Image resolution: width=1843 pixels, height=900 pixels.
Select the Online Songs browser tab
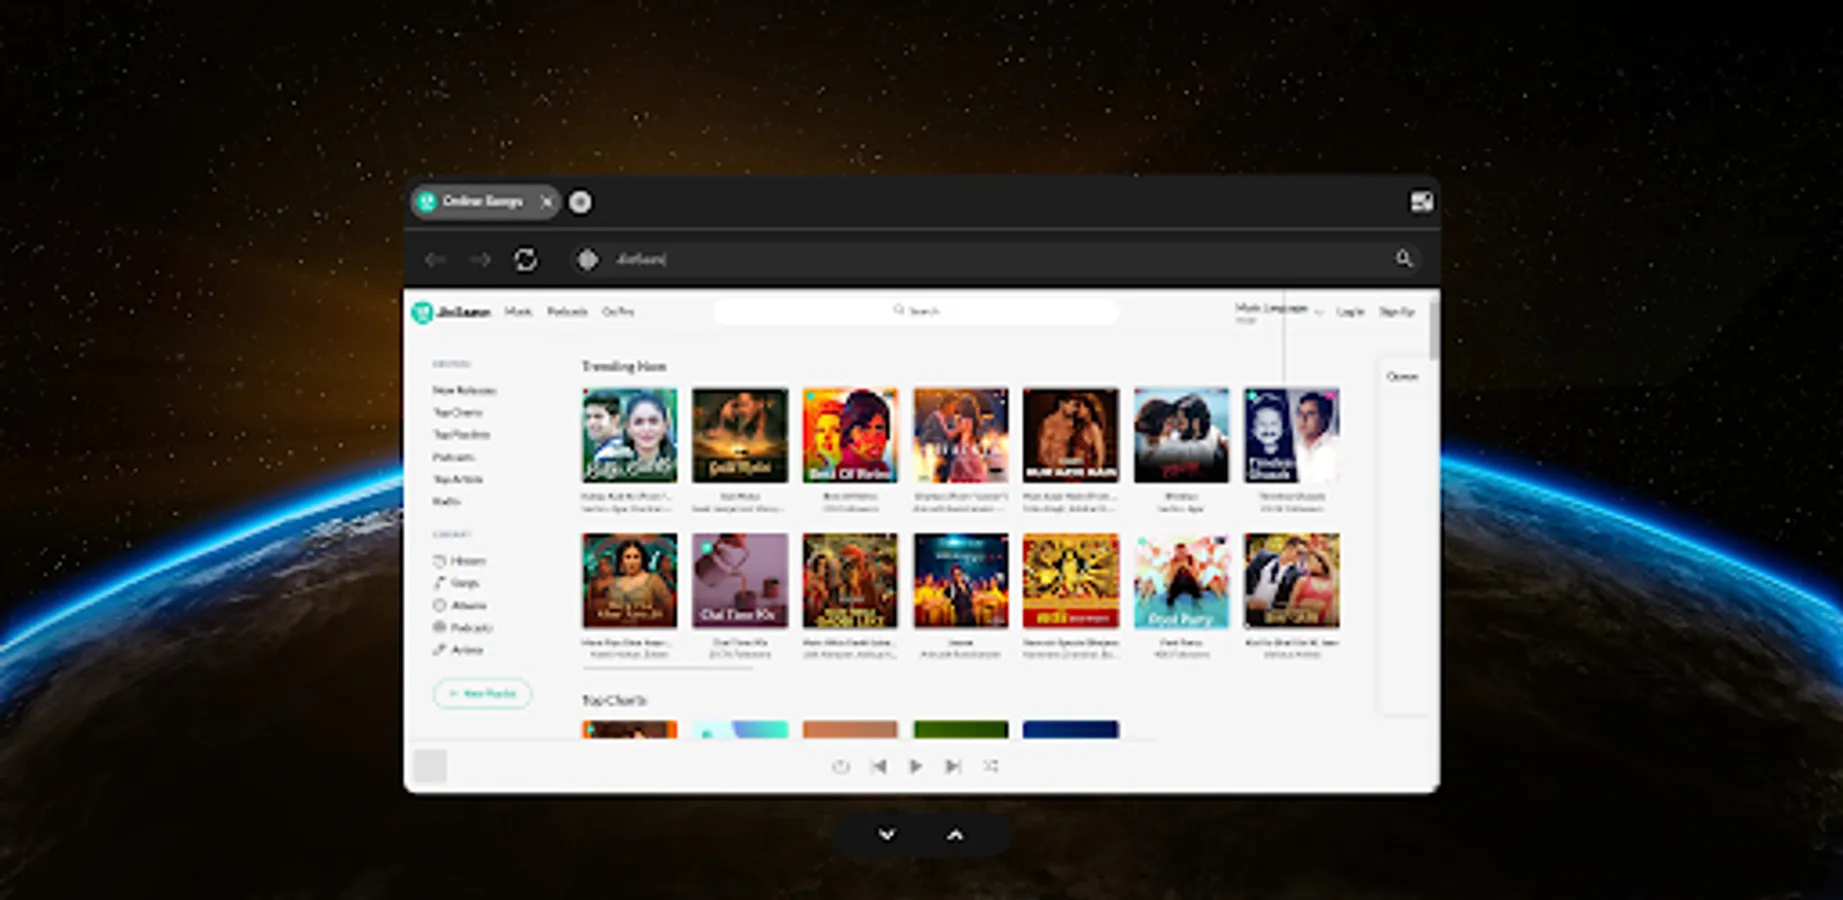pos(485,202)
